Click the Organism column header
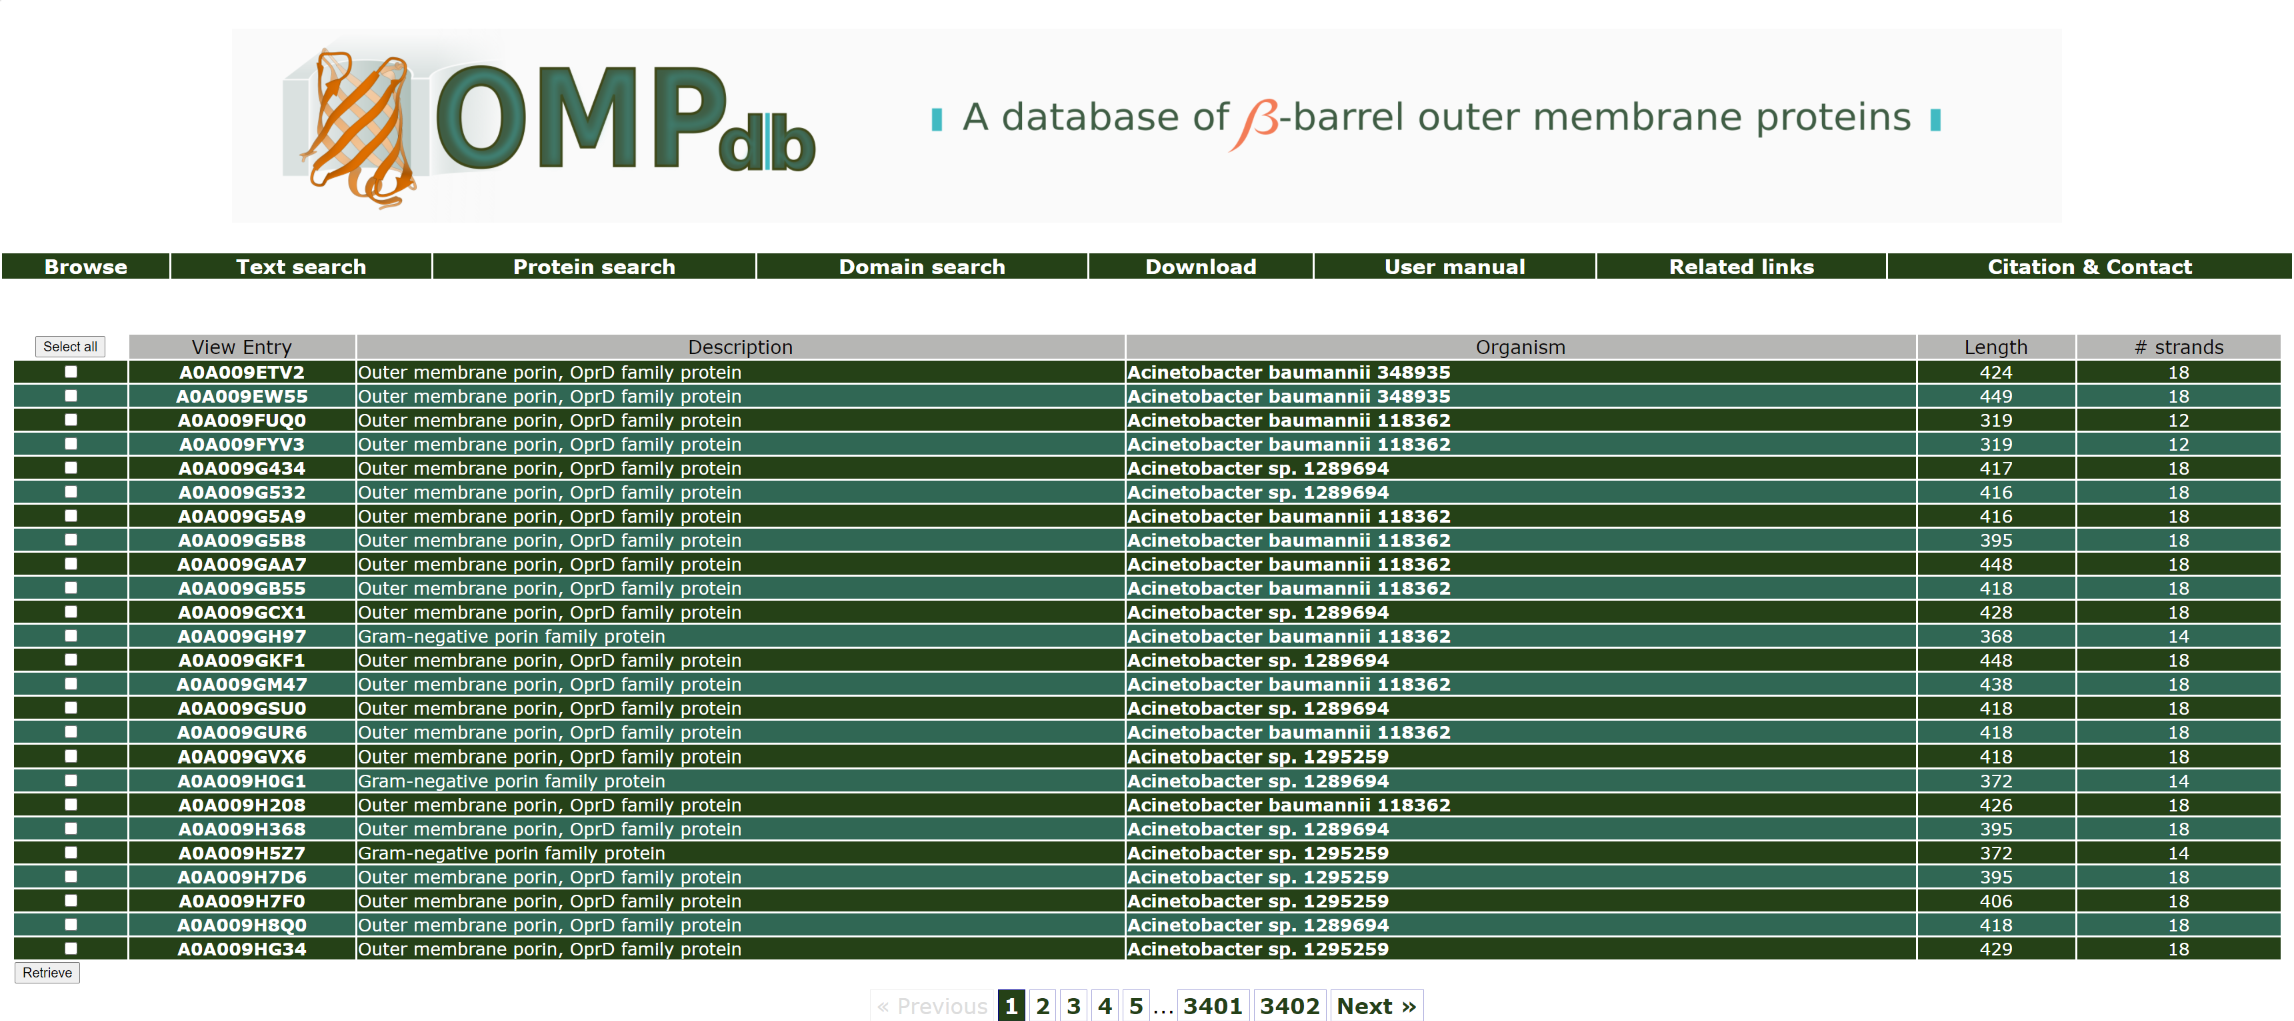Screen dimensions: 2294x1021 pyautogui.click(x=1520, y=347)
